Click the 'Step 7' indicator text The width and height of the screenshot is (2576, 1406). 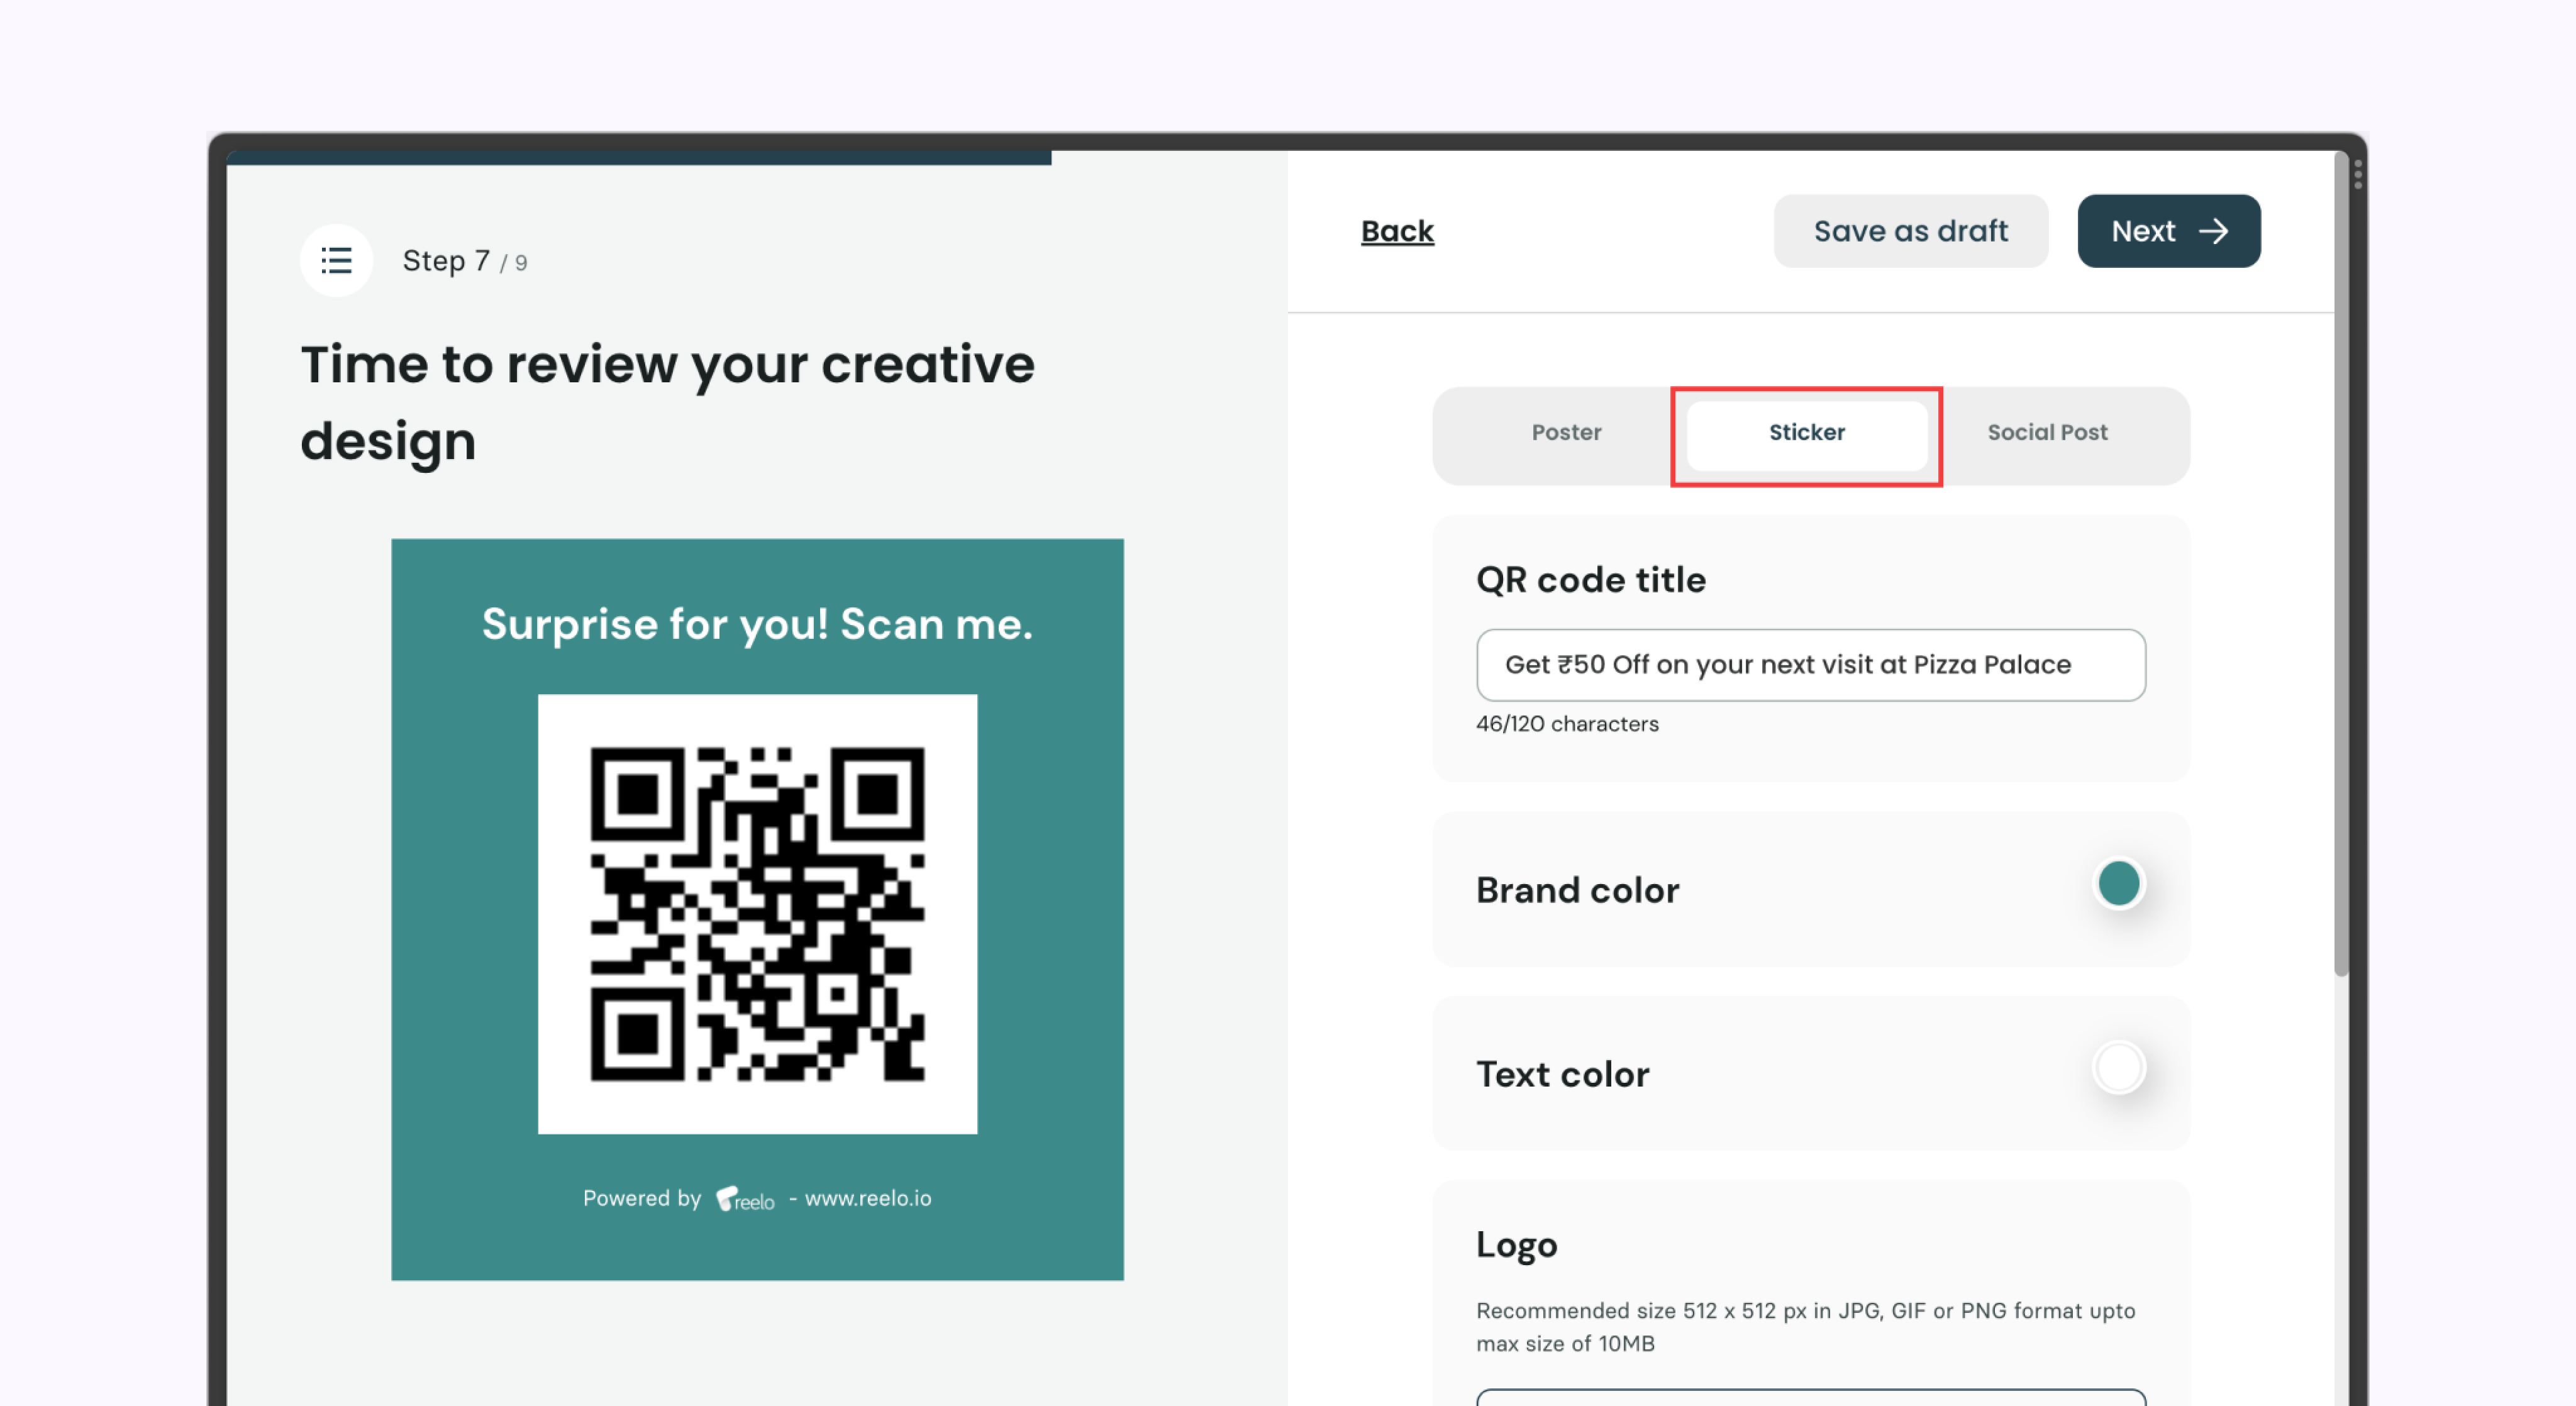tap(446, 262)
